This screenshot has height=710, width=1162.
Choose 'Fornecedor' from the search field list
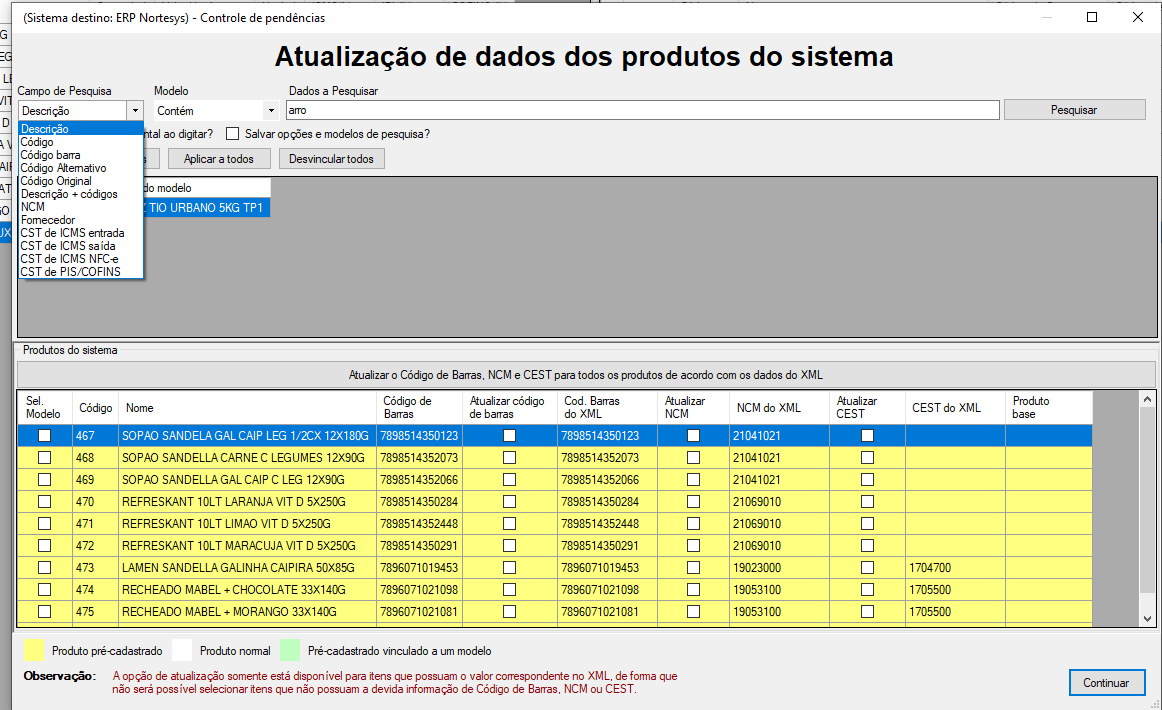click(48, 220)
